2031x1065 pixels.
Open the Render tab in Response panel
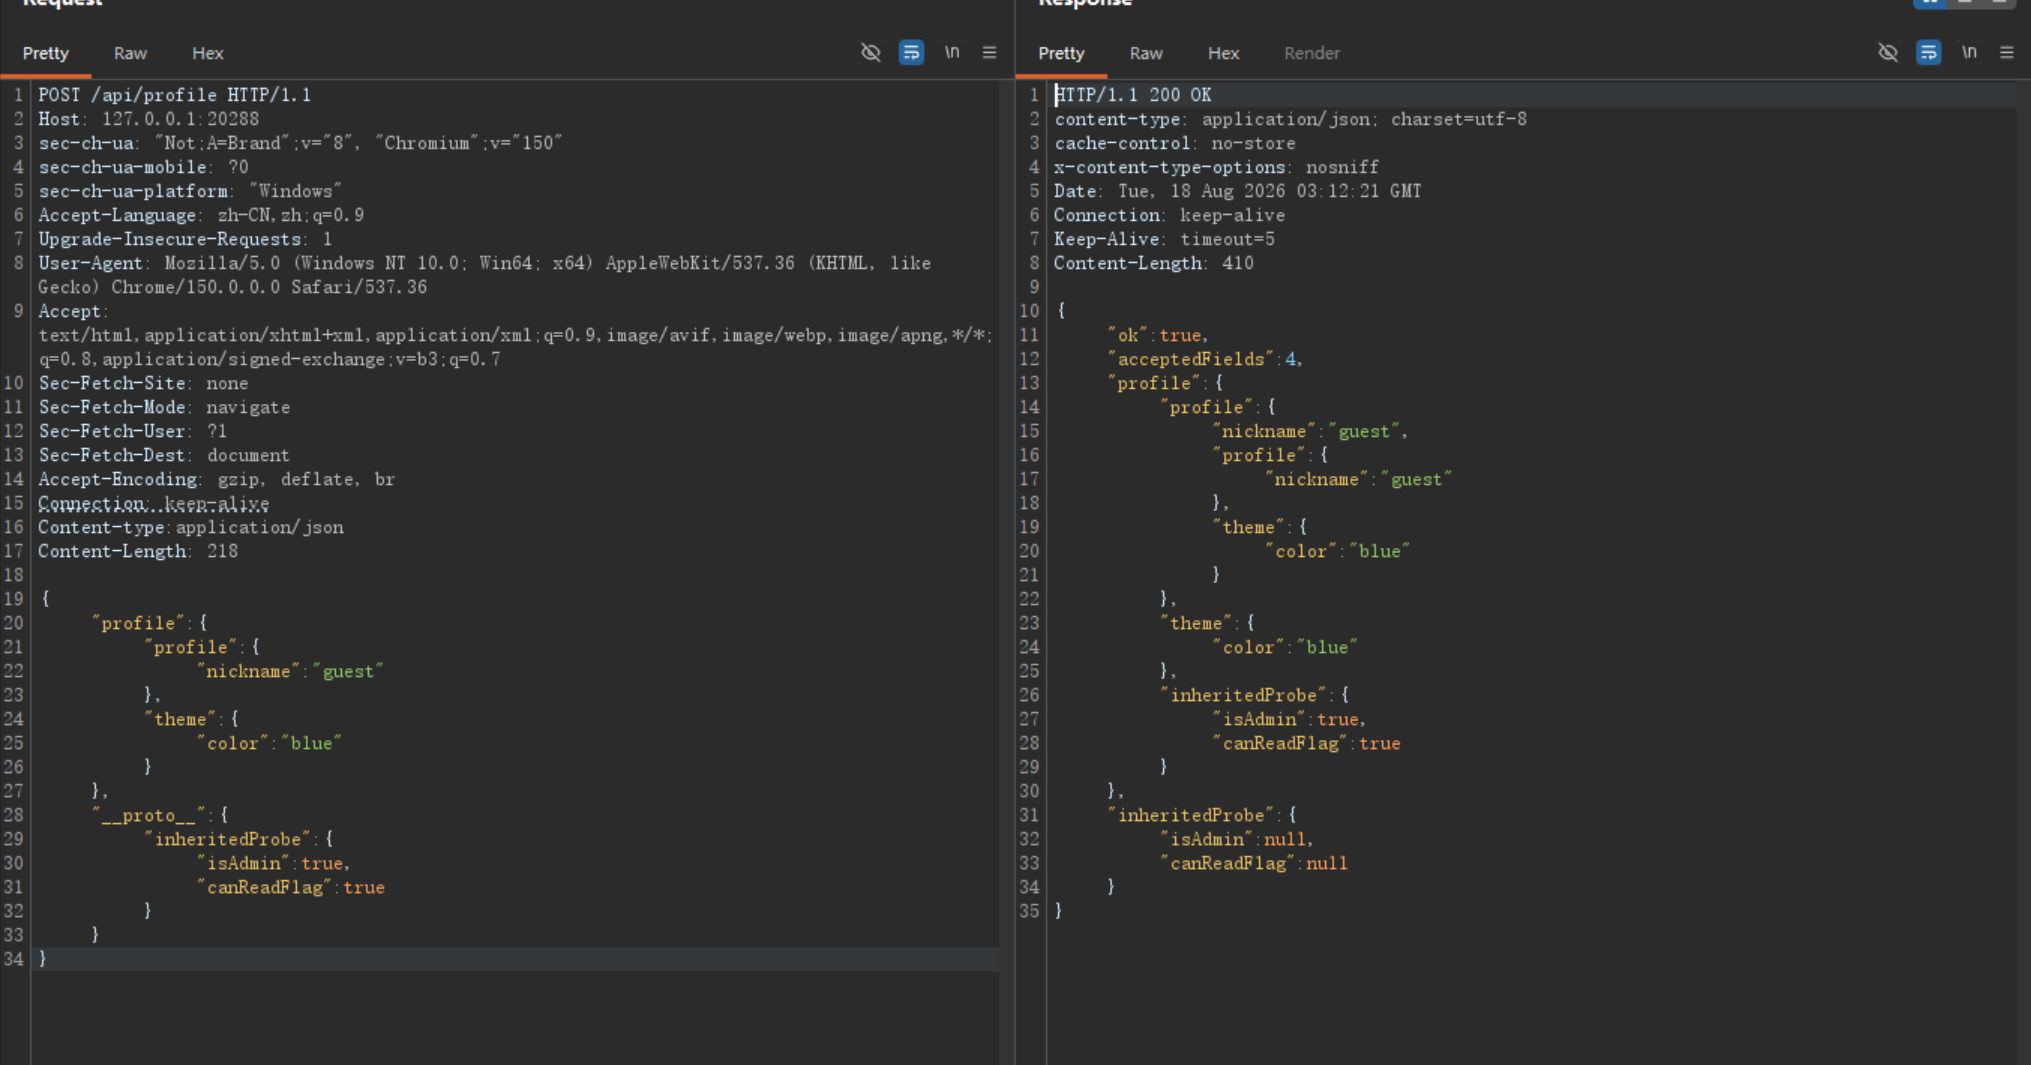point(1312,53)
